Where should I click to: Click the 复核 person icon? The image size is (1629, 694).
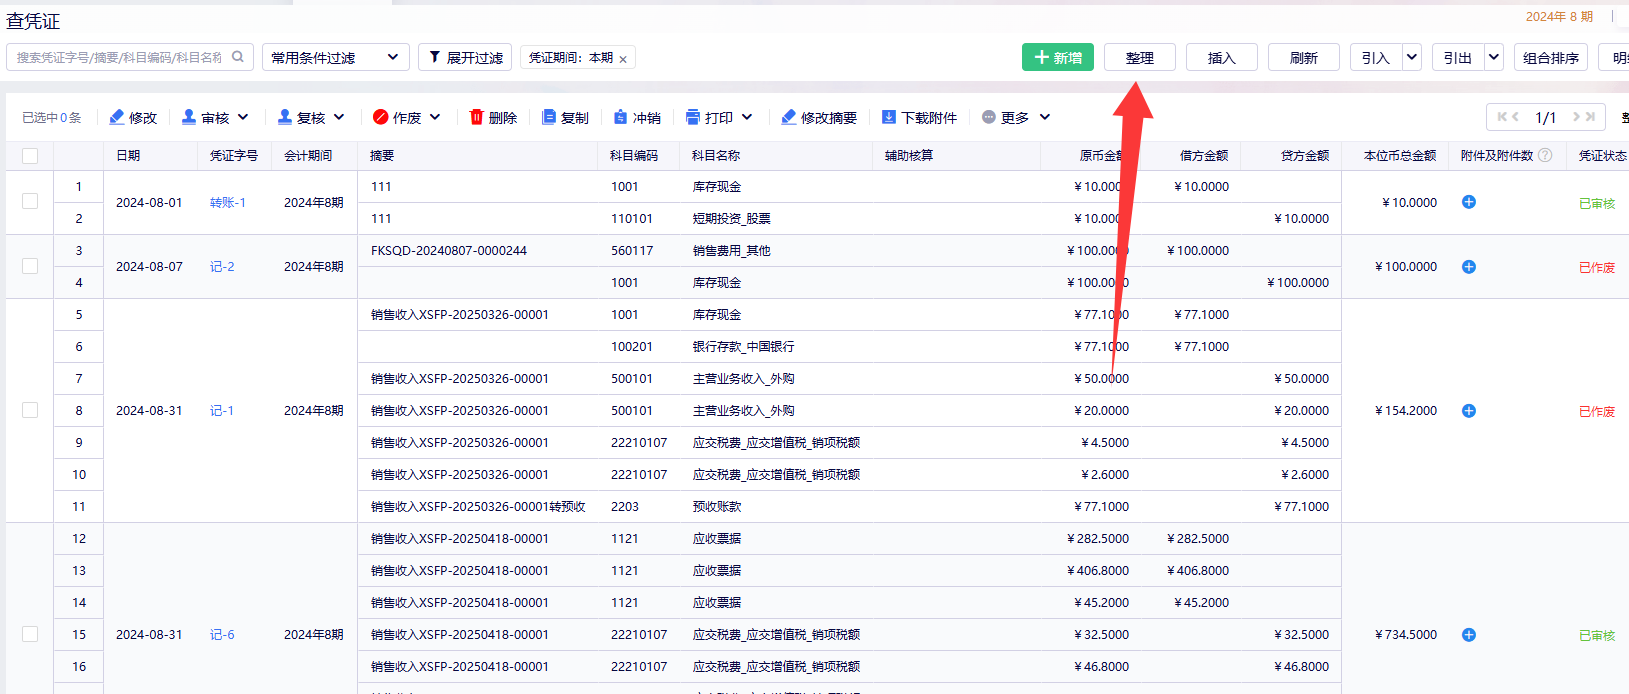coord(285,117)
